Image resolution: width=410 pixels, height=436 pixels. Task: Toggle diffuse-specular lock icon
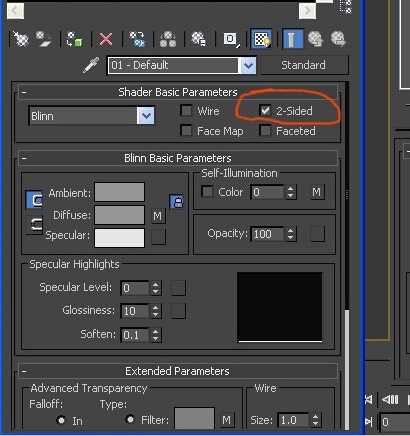[34, 224]
